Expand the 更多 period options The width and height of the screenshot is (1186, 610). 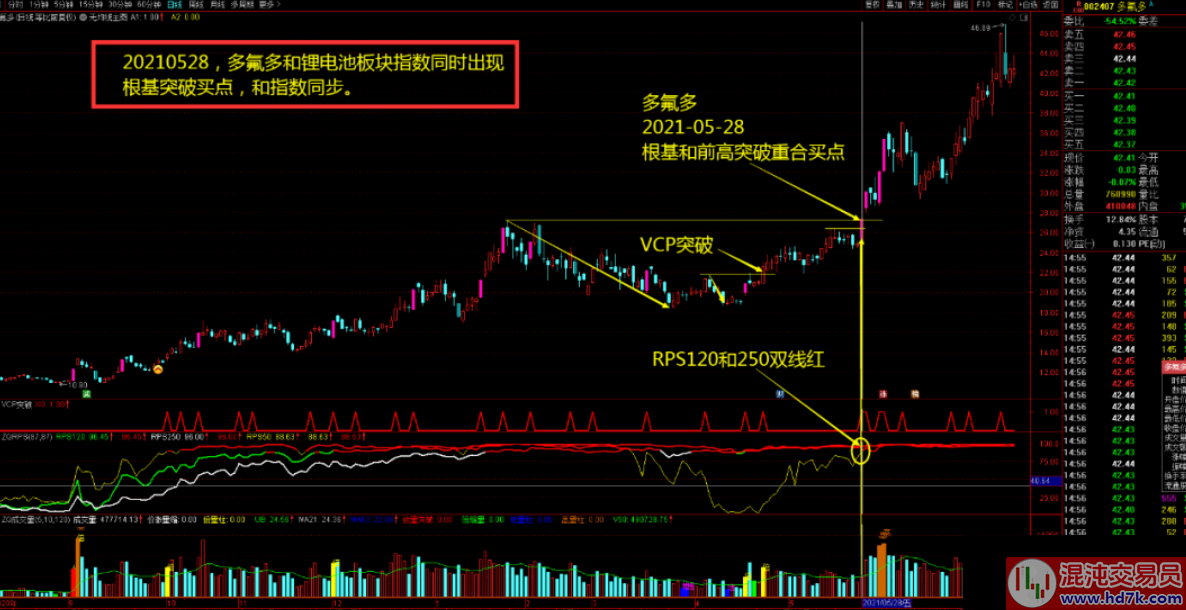(266, 5)
